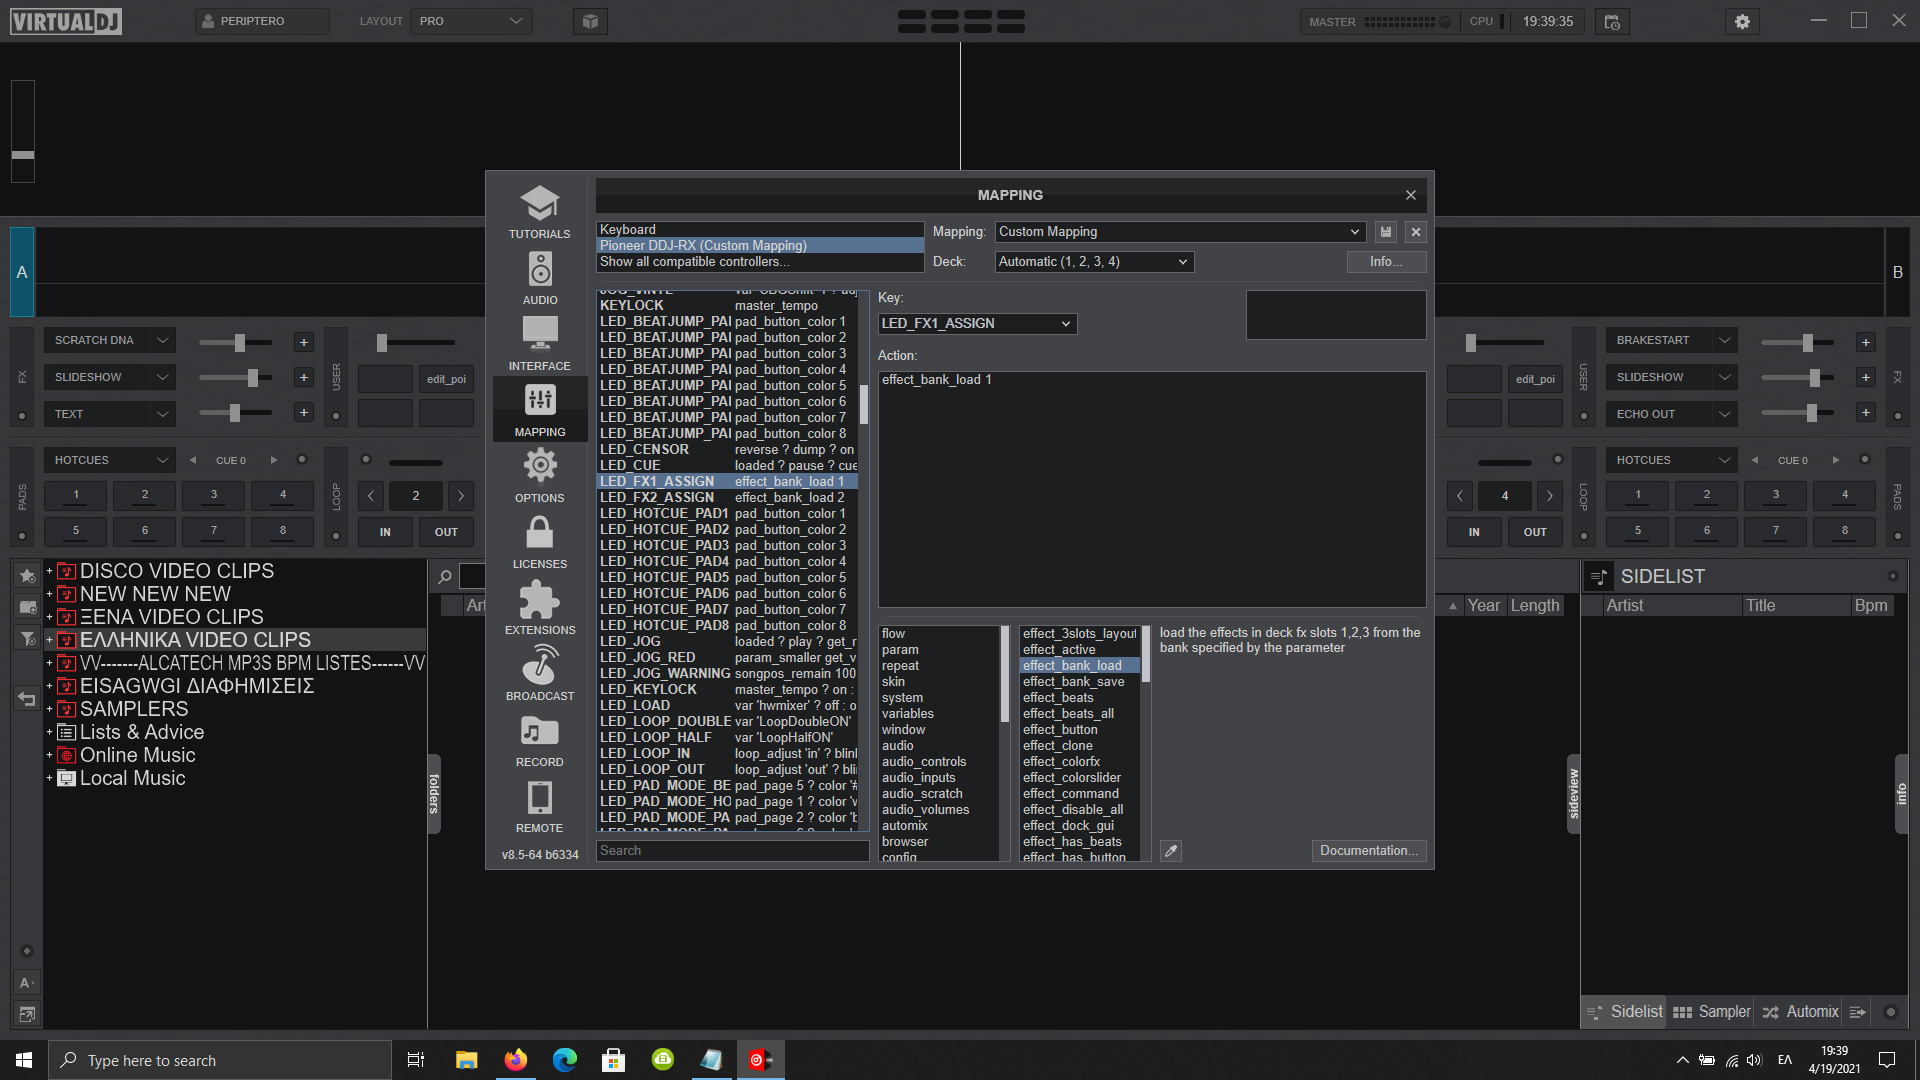The width and height of the screenshot is (1920, 1080).
Task: Open the Extensions settings page
Action: point(539,607)
